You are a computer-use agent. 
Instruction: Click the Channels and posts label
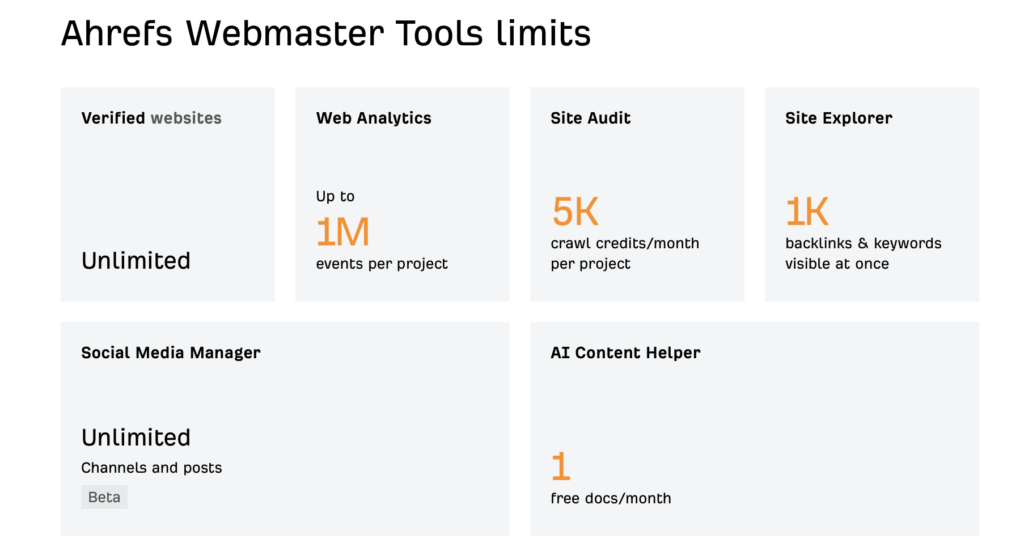tap(152, 468)
